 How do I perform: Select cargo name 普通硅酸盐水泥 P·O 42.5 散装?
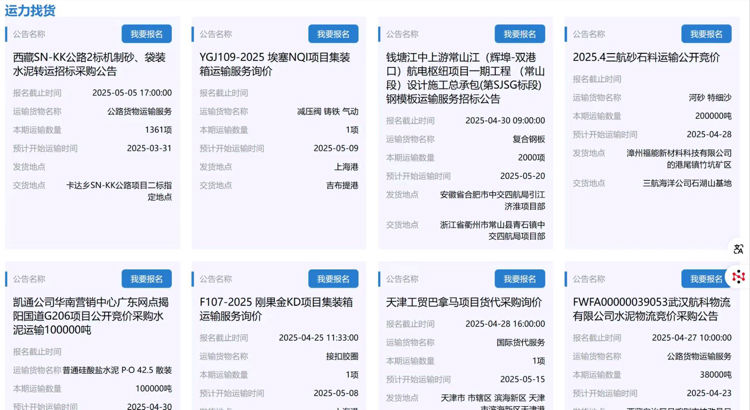(x=117, y=370)
